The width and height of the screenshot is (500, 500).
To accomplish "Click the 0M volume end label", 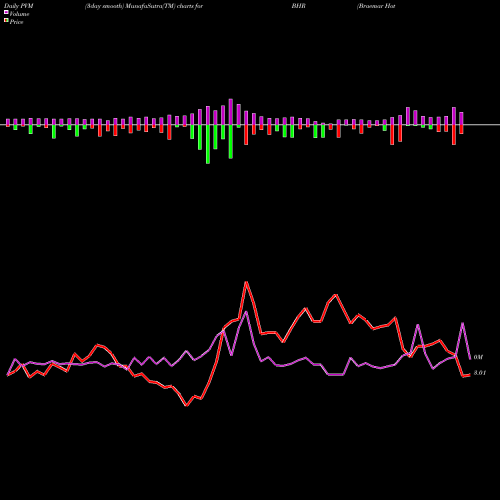I will click(478, 357).
